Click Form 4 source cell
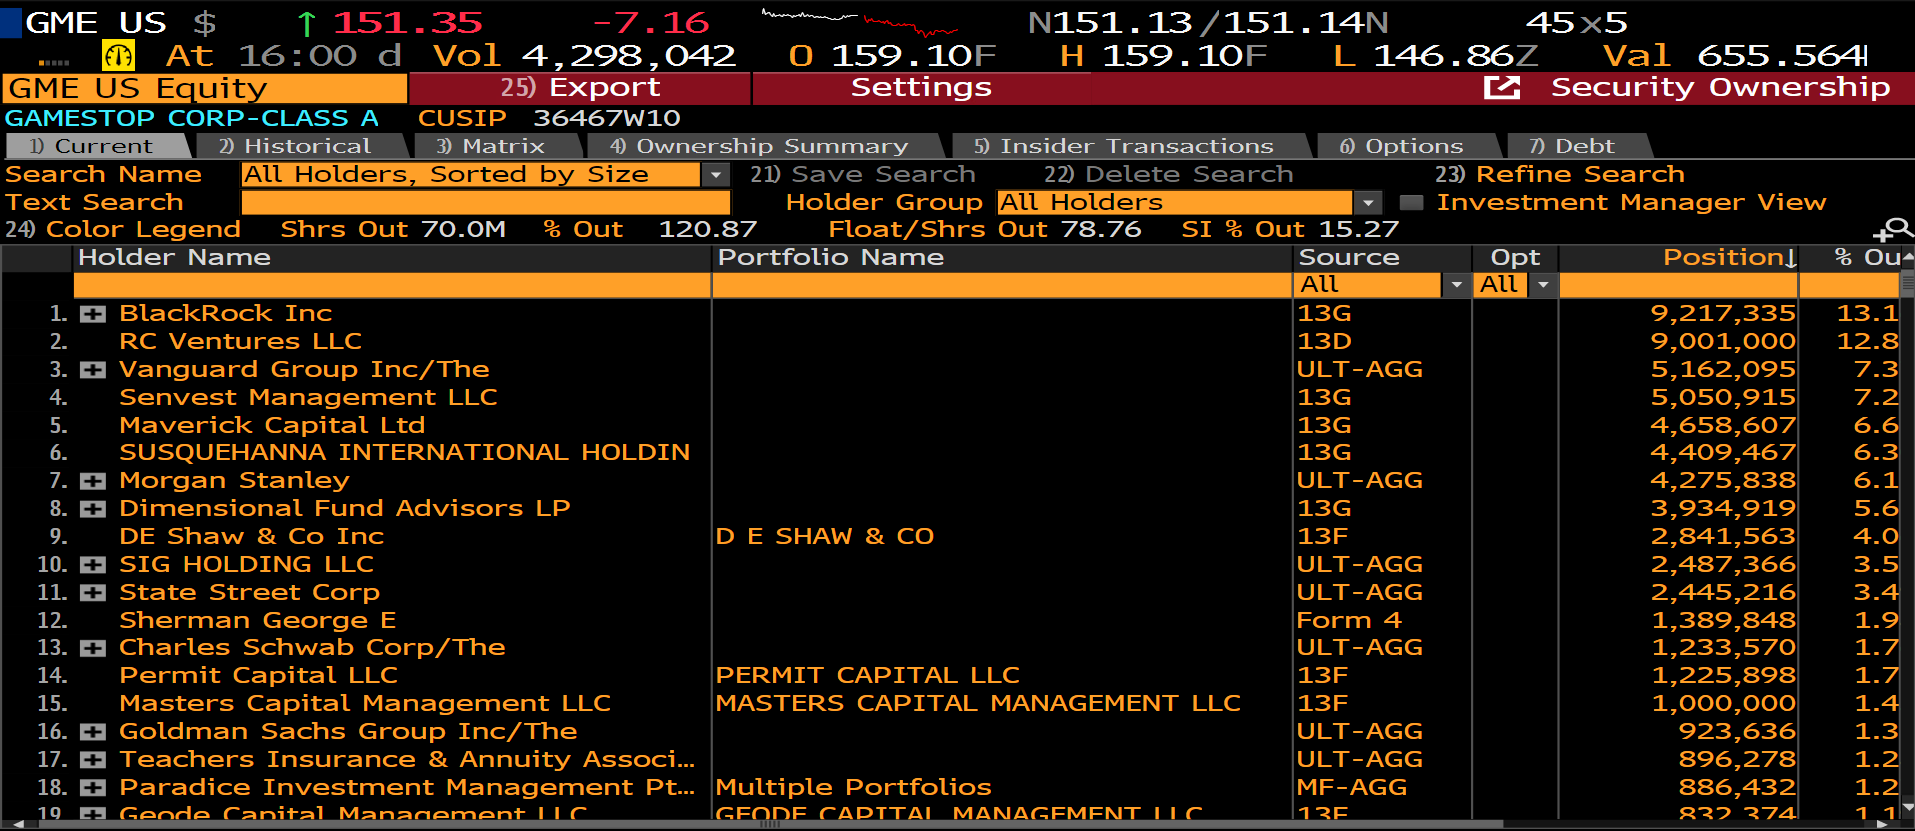The image size is (1915, 831). tap(1349, 620)
